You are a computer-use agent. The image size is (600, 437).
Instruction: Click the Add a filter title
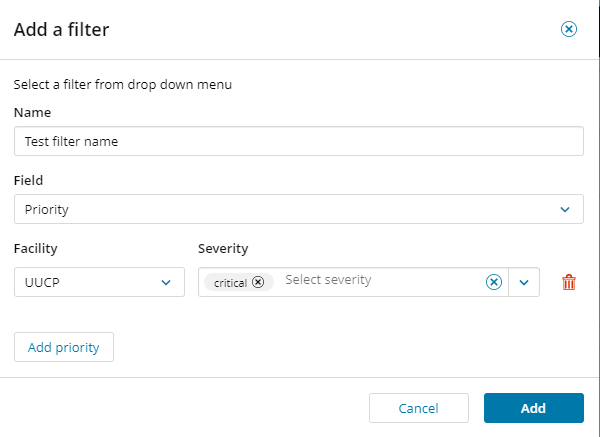(x=61, y=30)
